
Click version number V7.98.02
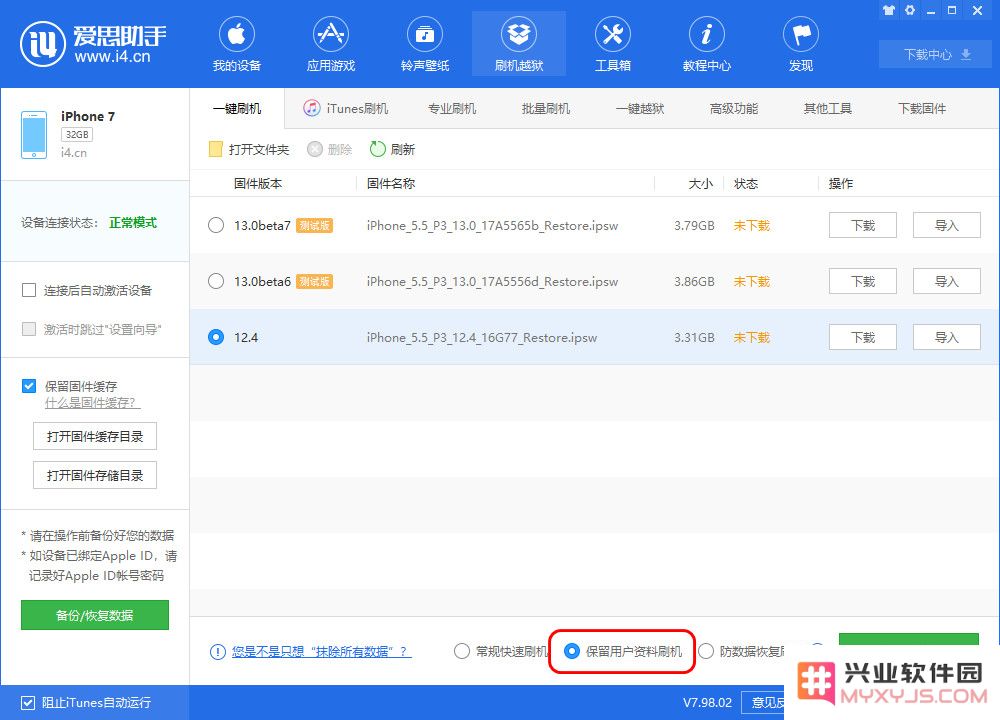[x=707, y=703]
